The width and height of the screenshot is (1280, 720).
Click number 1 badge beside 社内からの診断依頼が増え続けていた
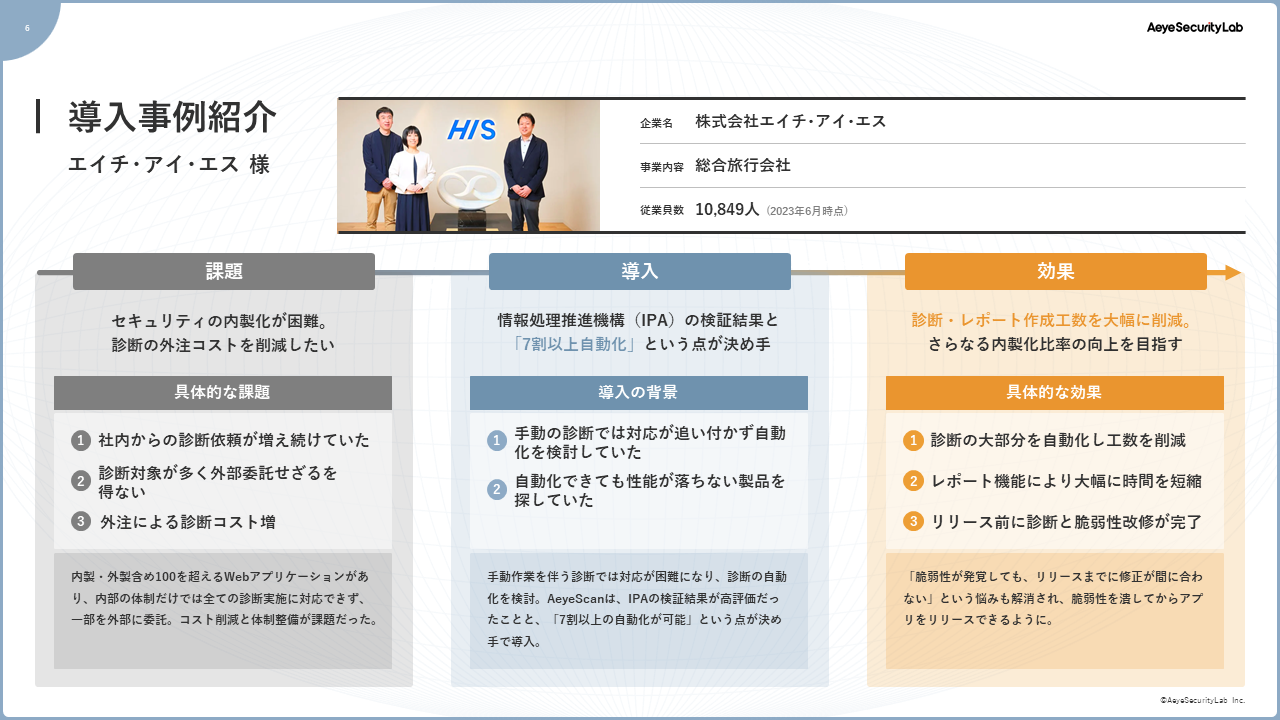click(81, 441)
